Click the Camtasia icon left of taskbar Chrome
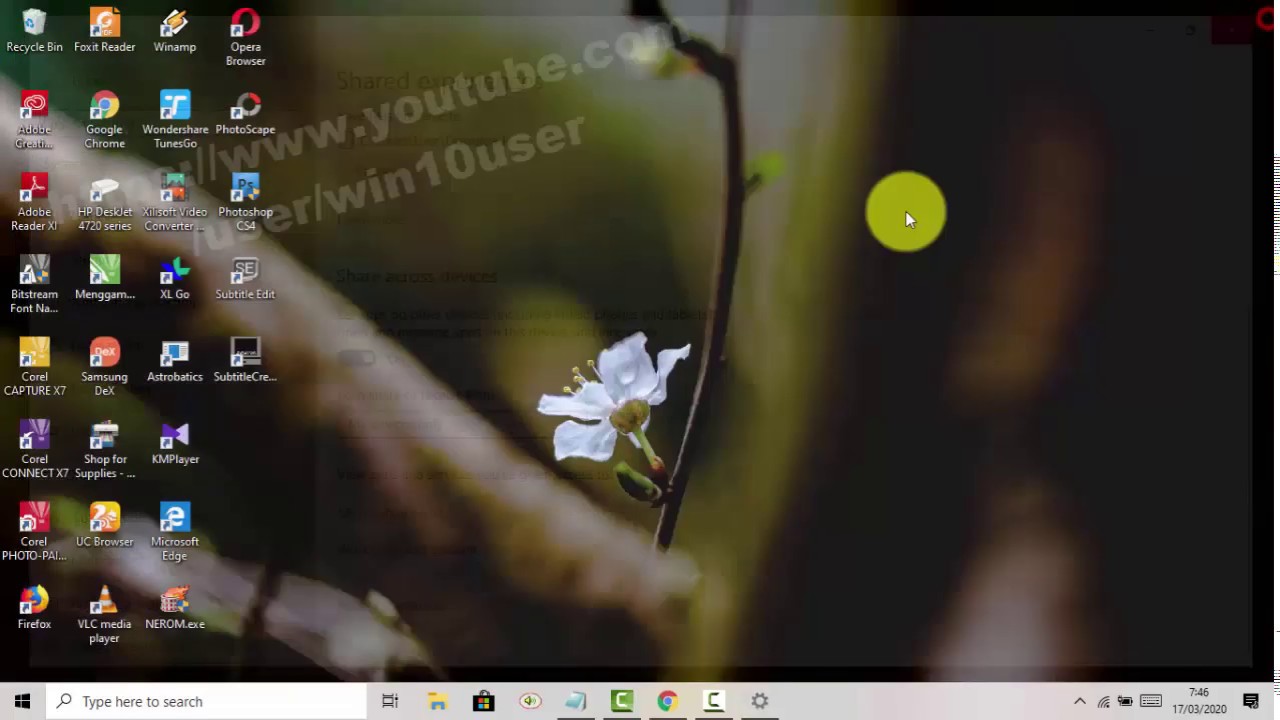 click(x=622, y=701)
